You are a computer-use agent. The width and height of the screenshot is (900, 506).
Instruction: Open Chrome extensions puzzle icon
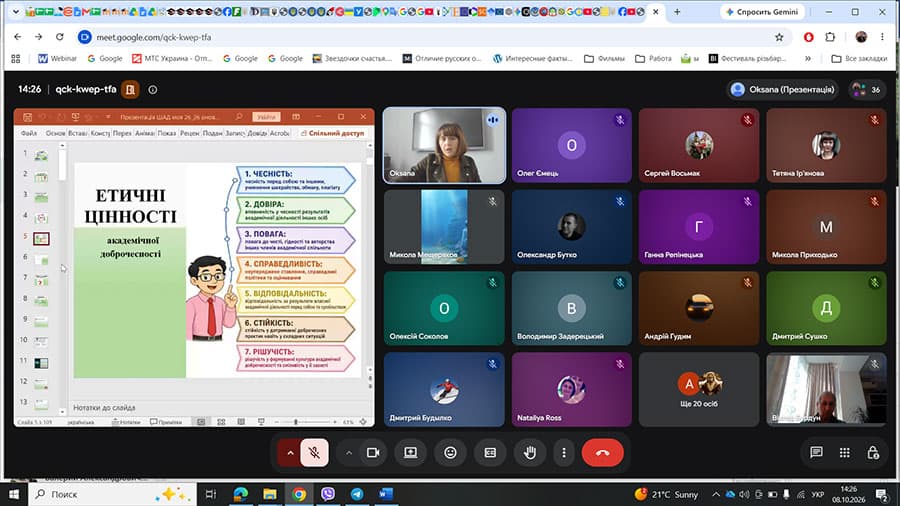click(x=830, y=37)
